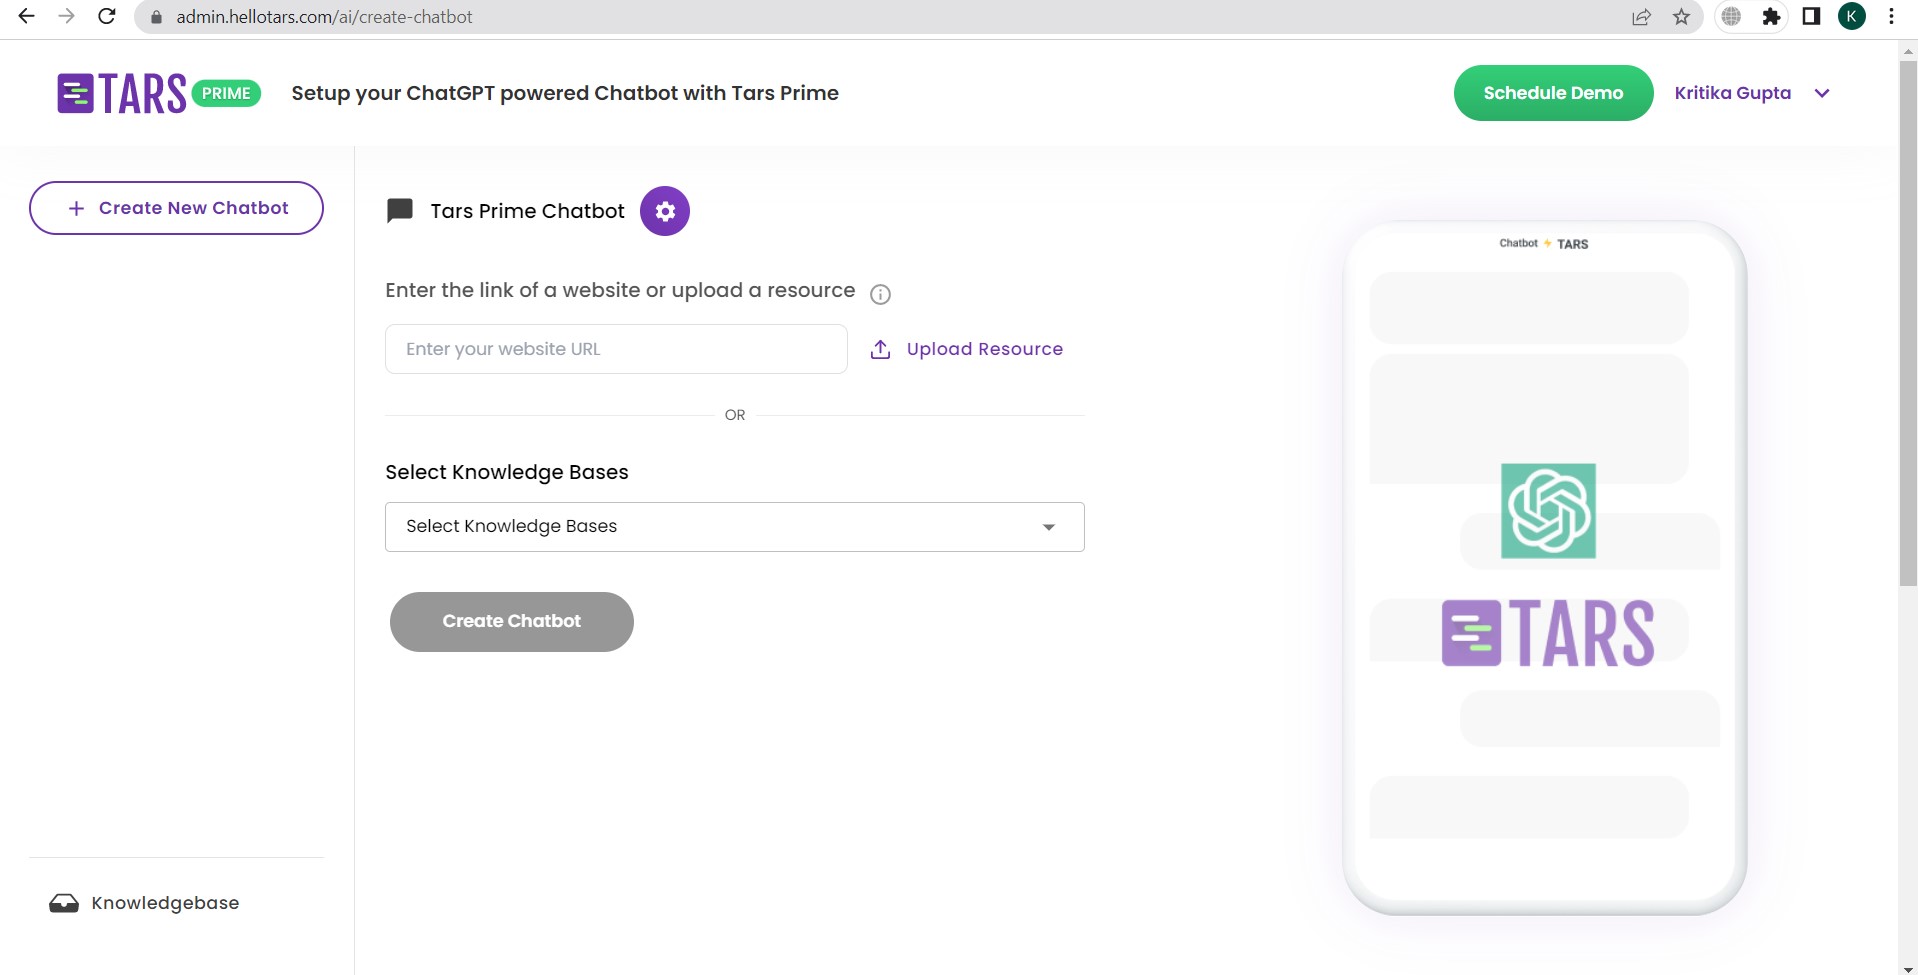Screen dimensions: 1918x975
Task: Click the Schedule Demo button
Action: 1552,92
